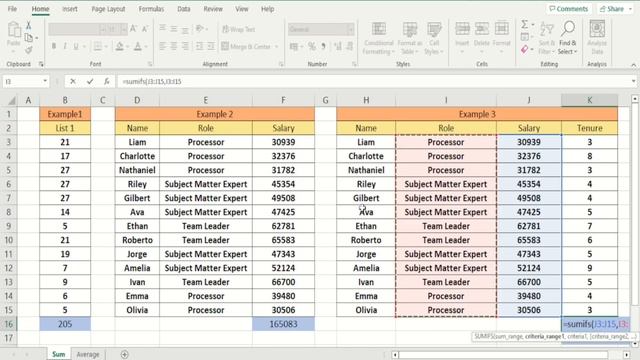Click the Share button
Viewport: 640px width, 360px height.
615,9
